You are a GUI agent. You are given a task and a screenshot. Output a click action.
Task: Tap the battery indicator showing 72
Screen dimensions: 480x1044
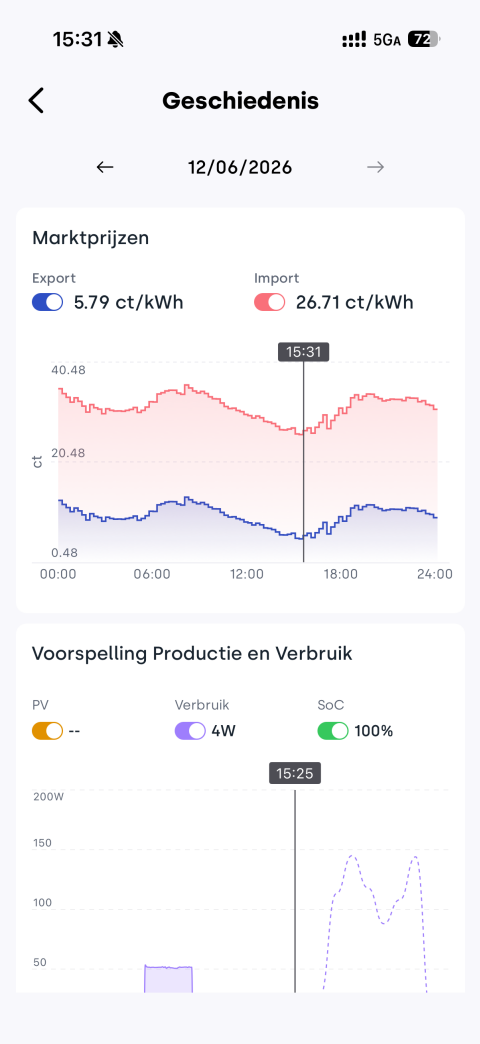(x=424, y=40)
